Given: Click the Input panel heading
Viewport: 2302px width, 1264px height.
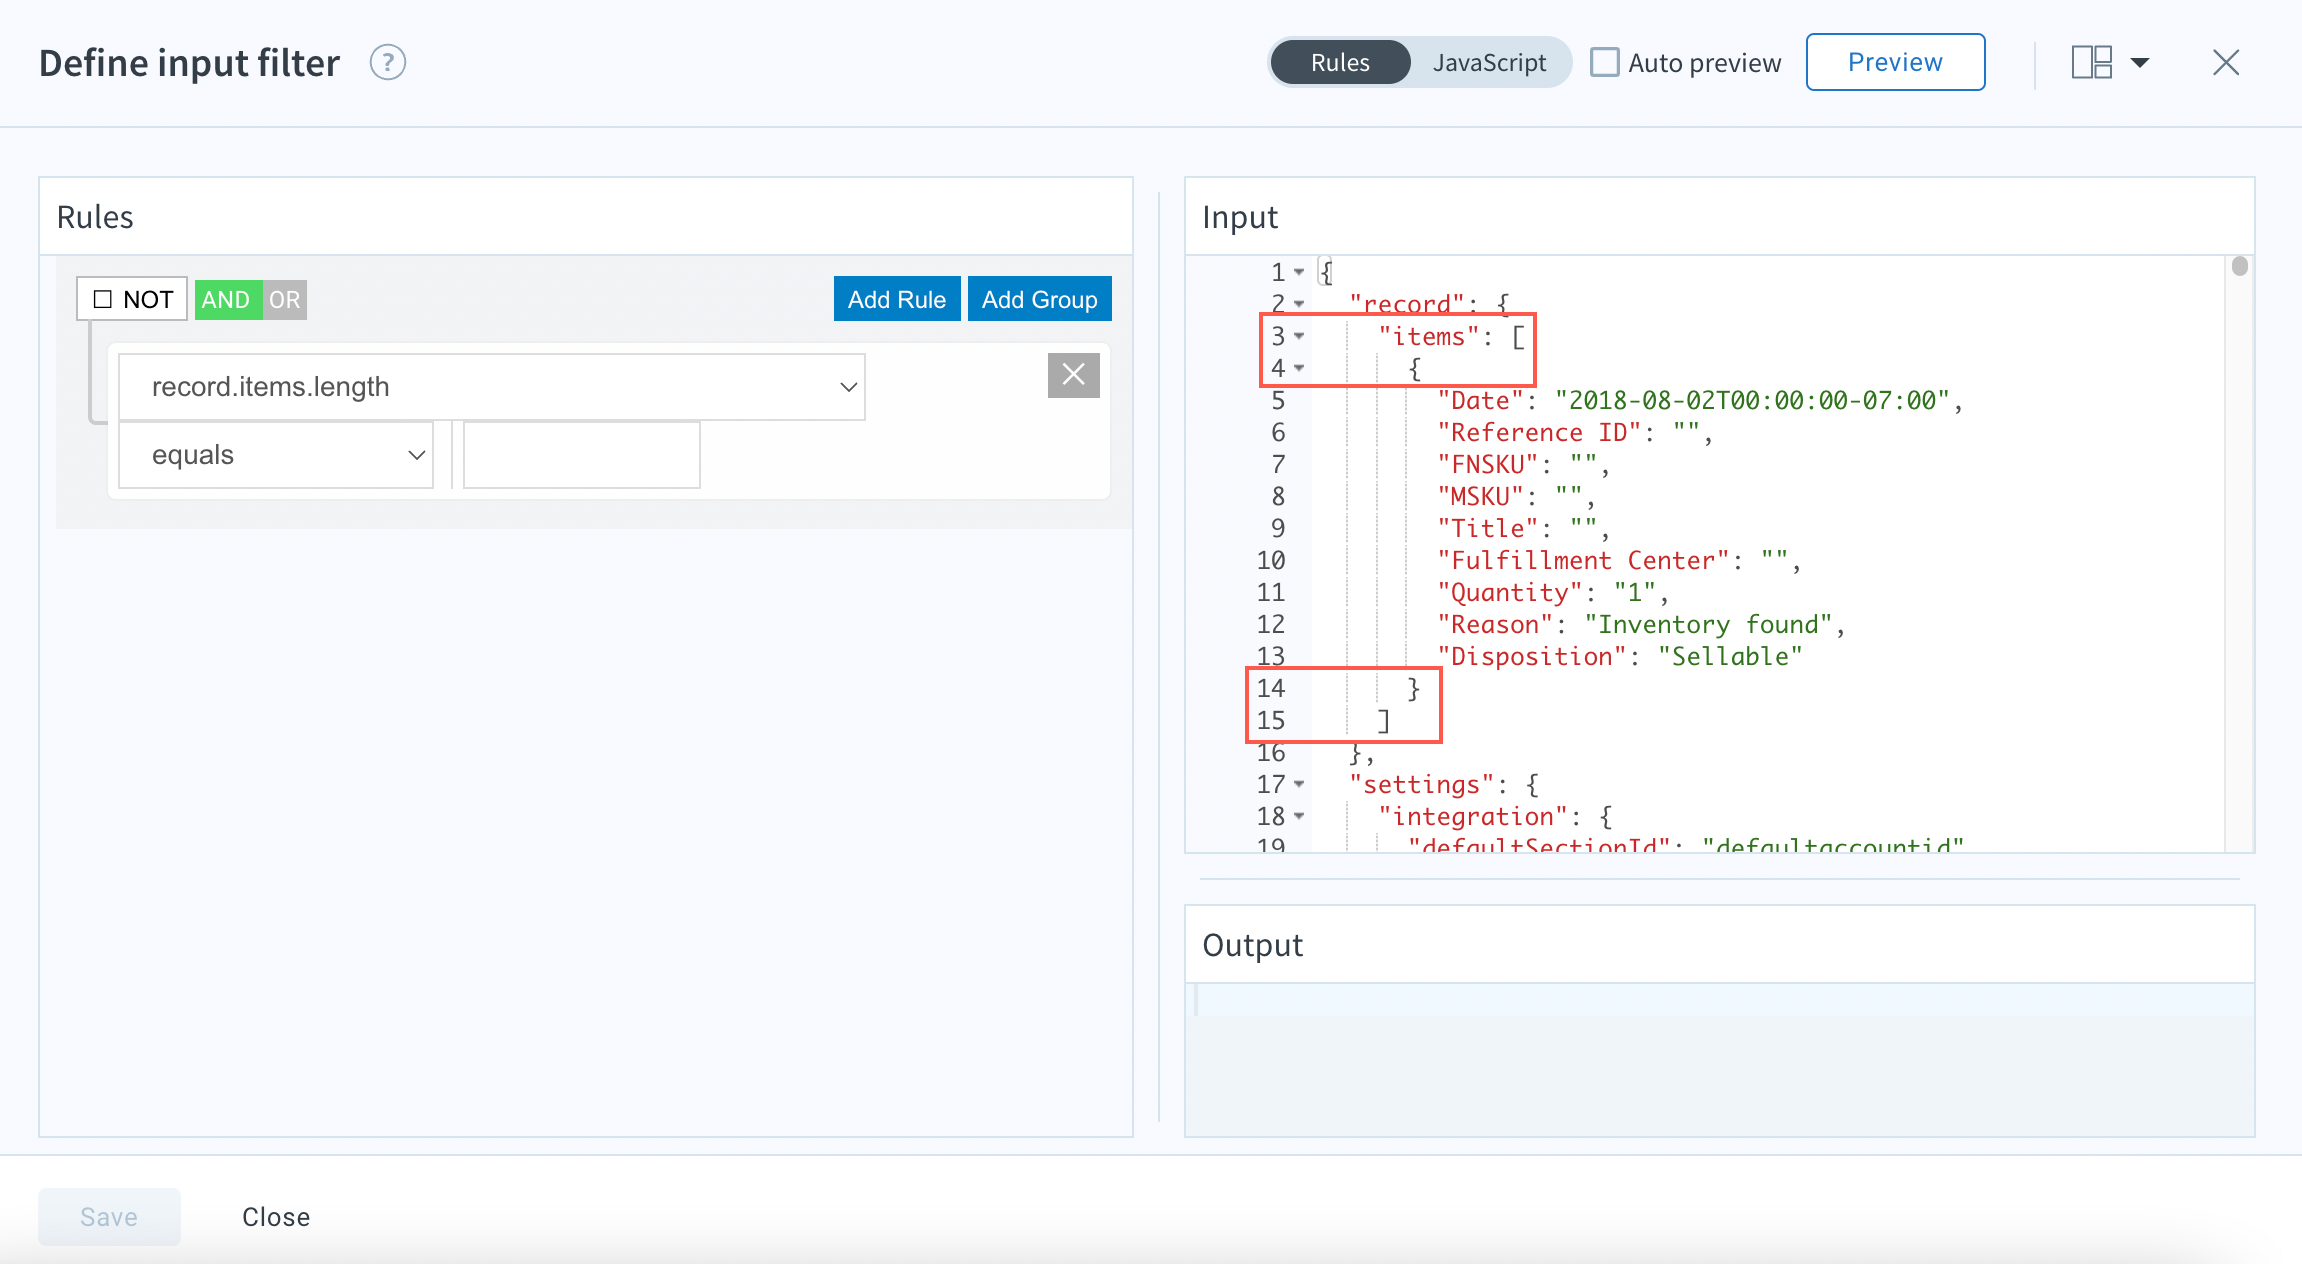Looking at the screenshot, I should point(1240,217).
